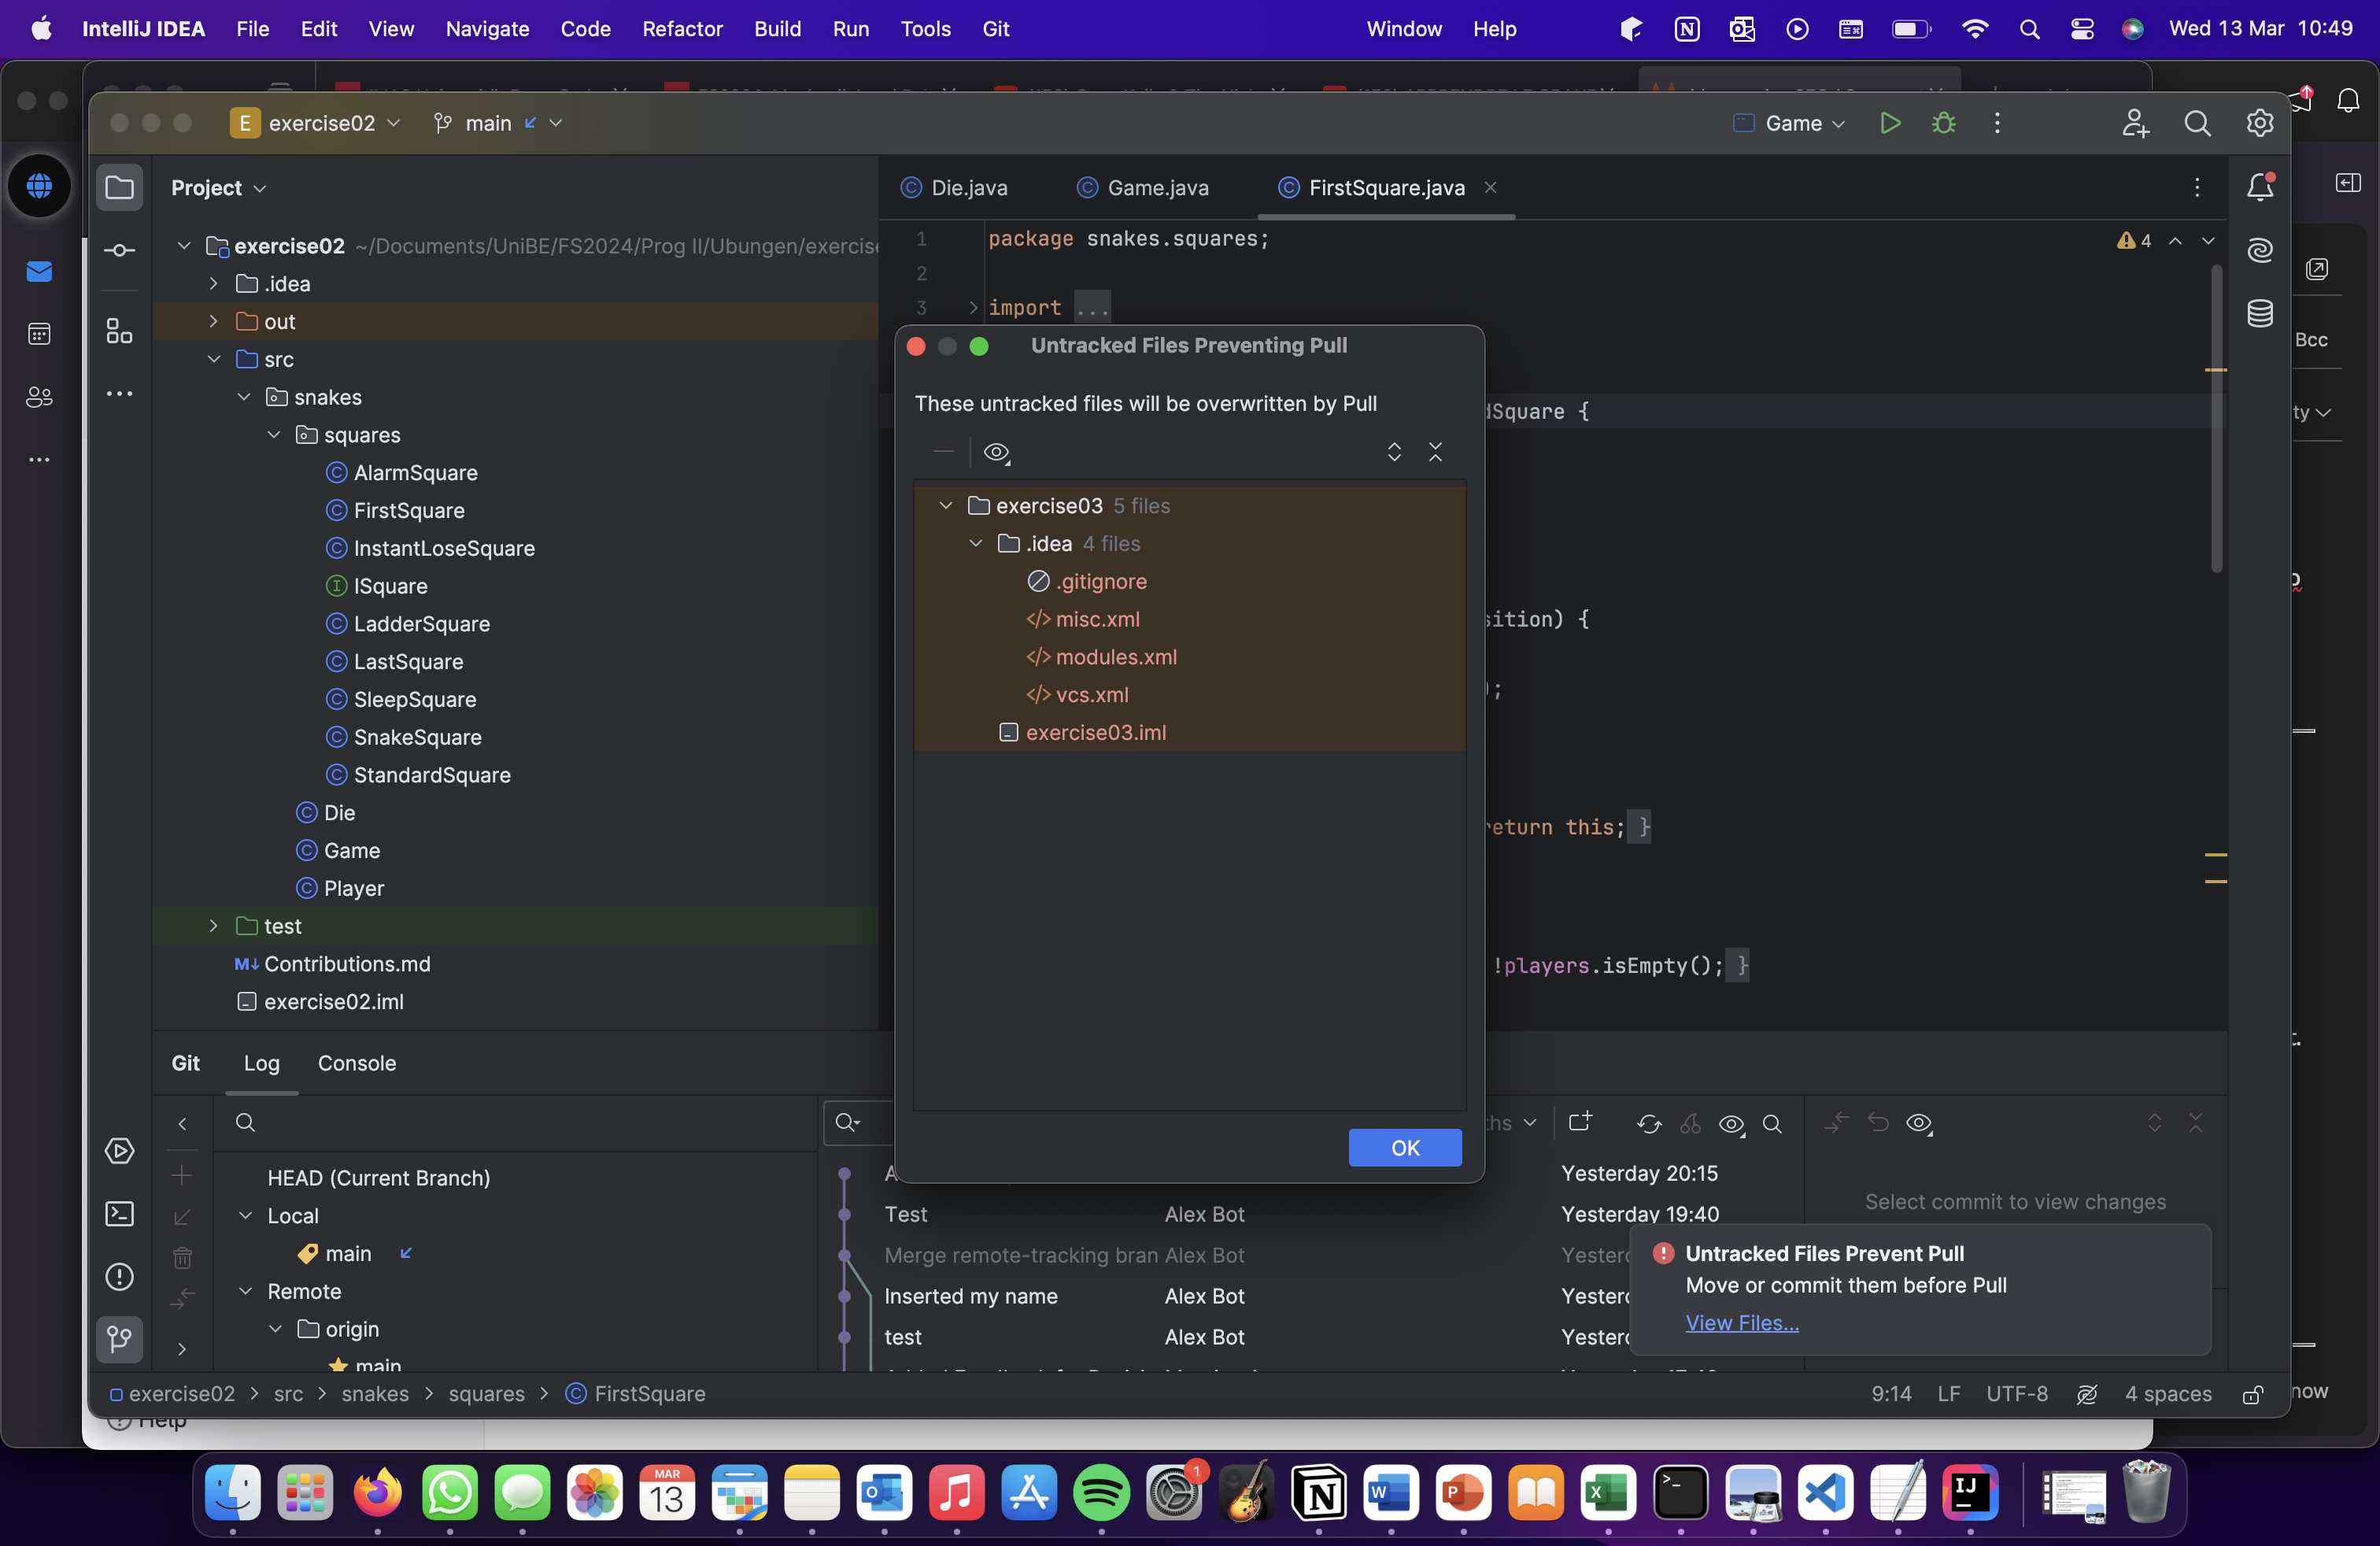The image size is (2380, 1546).
Task: Expand folded import statement in editor
Action: point(972,308)
